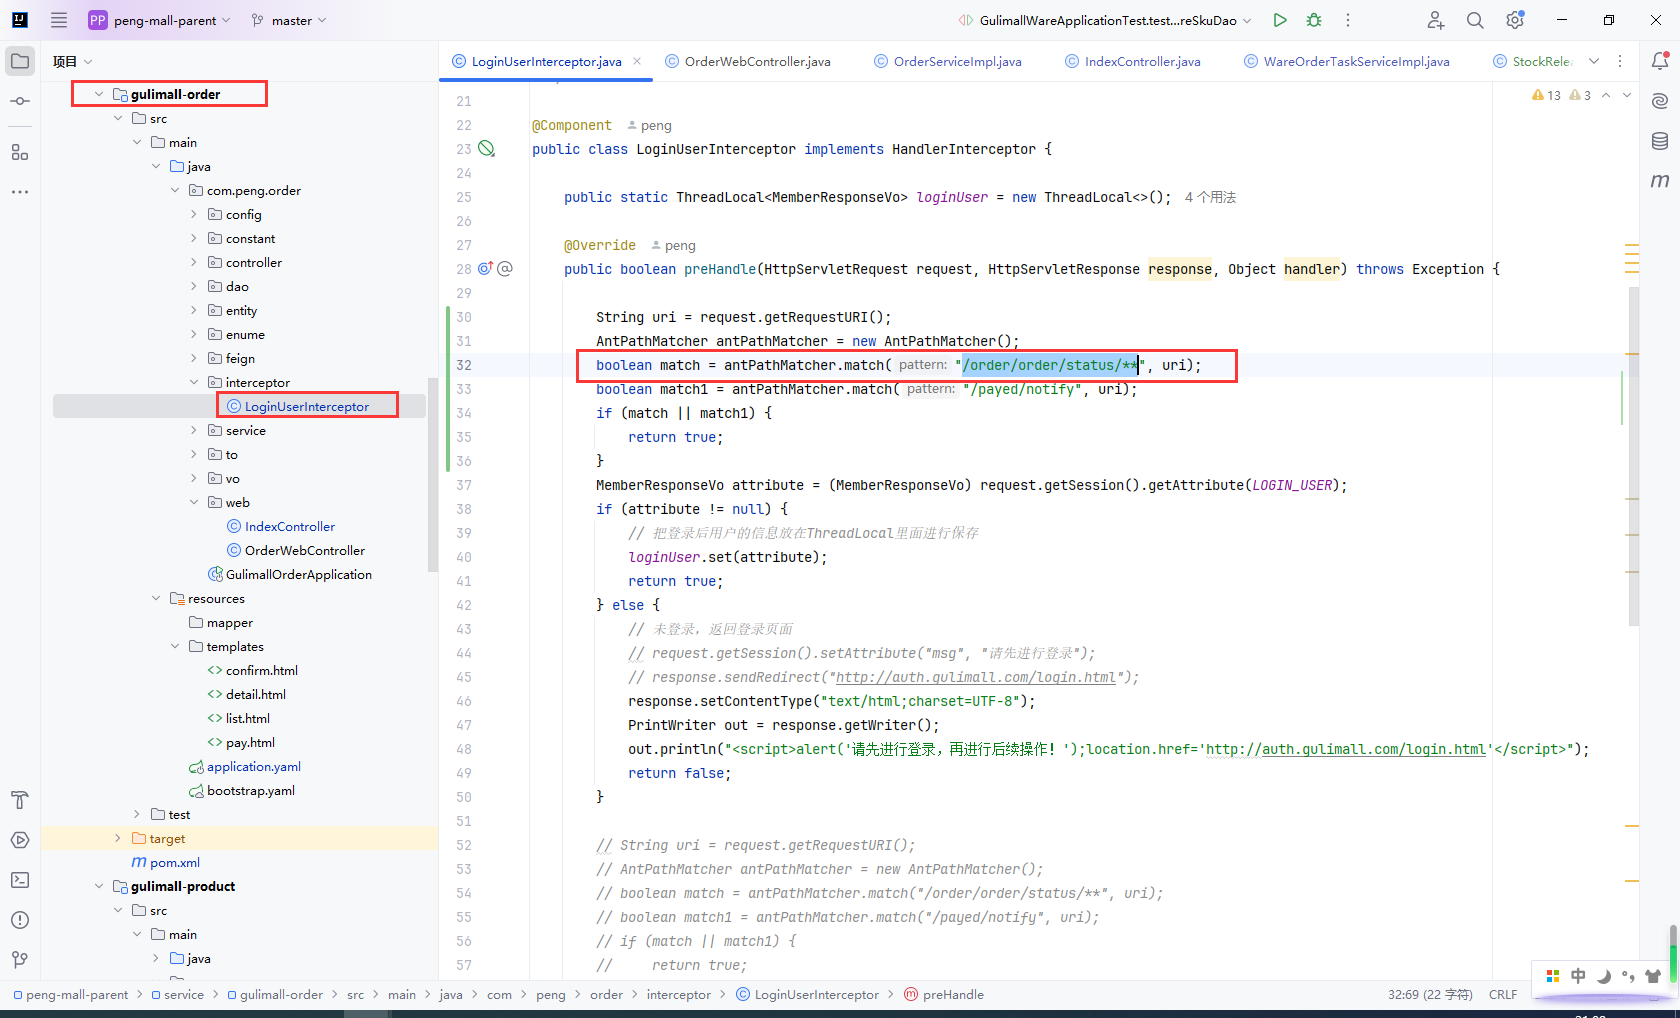1680x1018 pixels.
Task: Open the Database tool window
Action: pyautogui.click(x=1660, y=141)
